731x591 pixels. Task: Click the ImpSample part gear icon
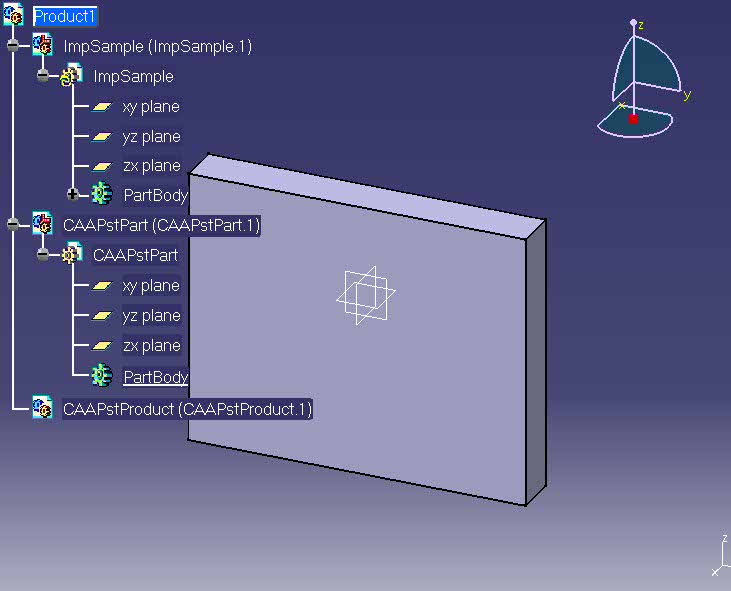click(71, 75)
